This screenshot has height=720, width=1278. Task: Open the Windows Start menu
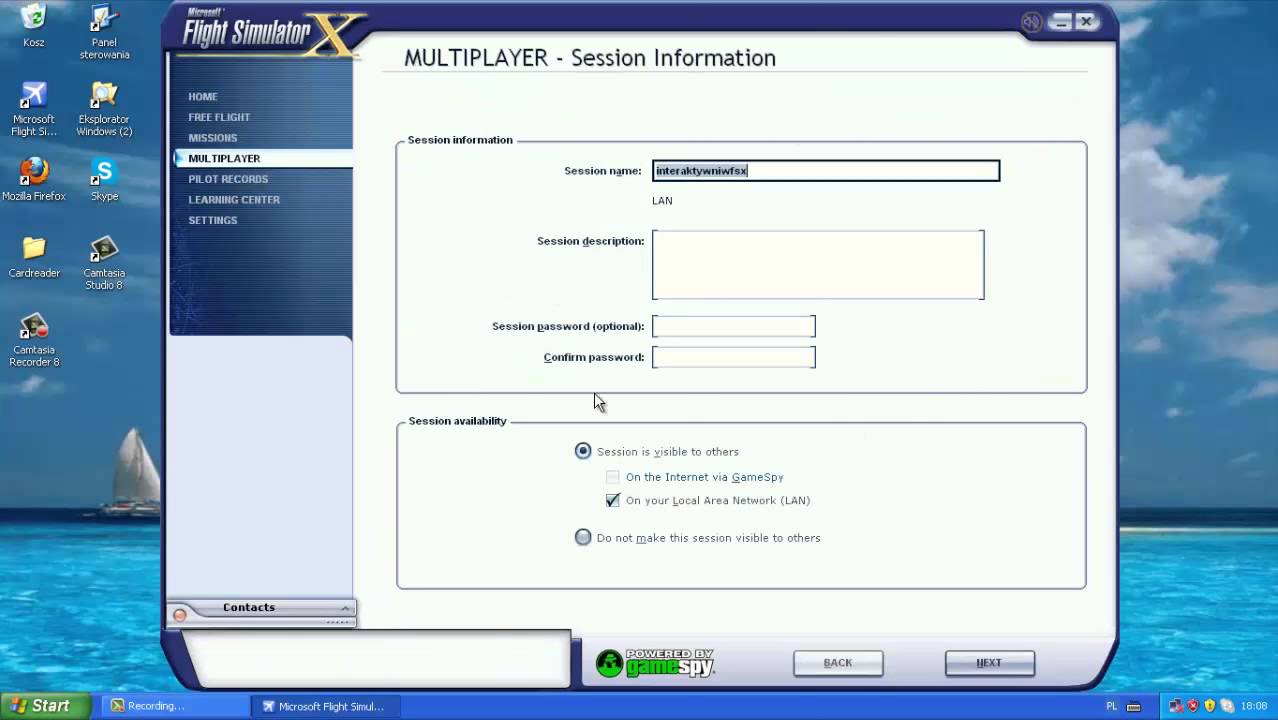pos(46,705)
